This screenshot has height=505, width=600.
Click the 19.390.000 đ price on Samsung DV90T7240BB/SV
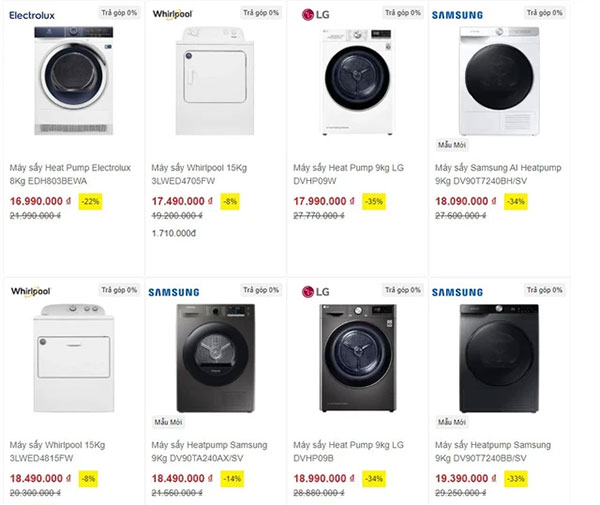[466, 479]
